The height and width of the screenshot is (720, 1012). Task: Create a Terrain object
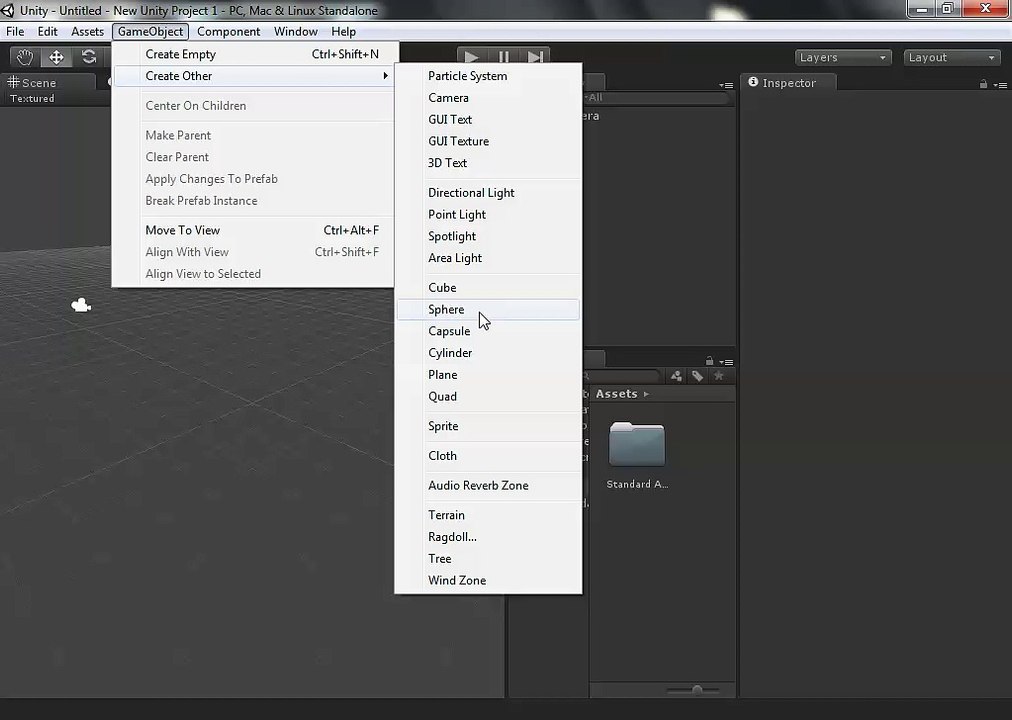[488, 515]
